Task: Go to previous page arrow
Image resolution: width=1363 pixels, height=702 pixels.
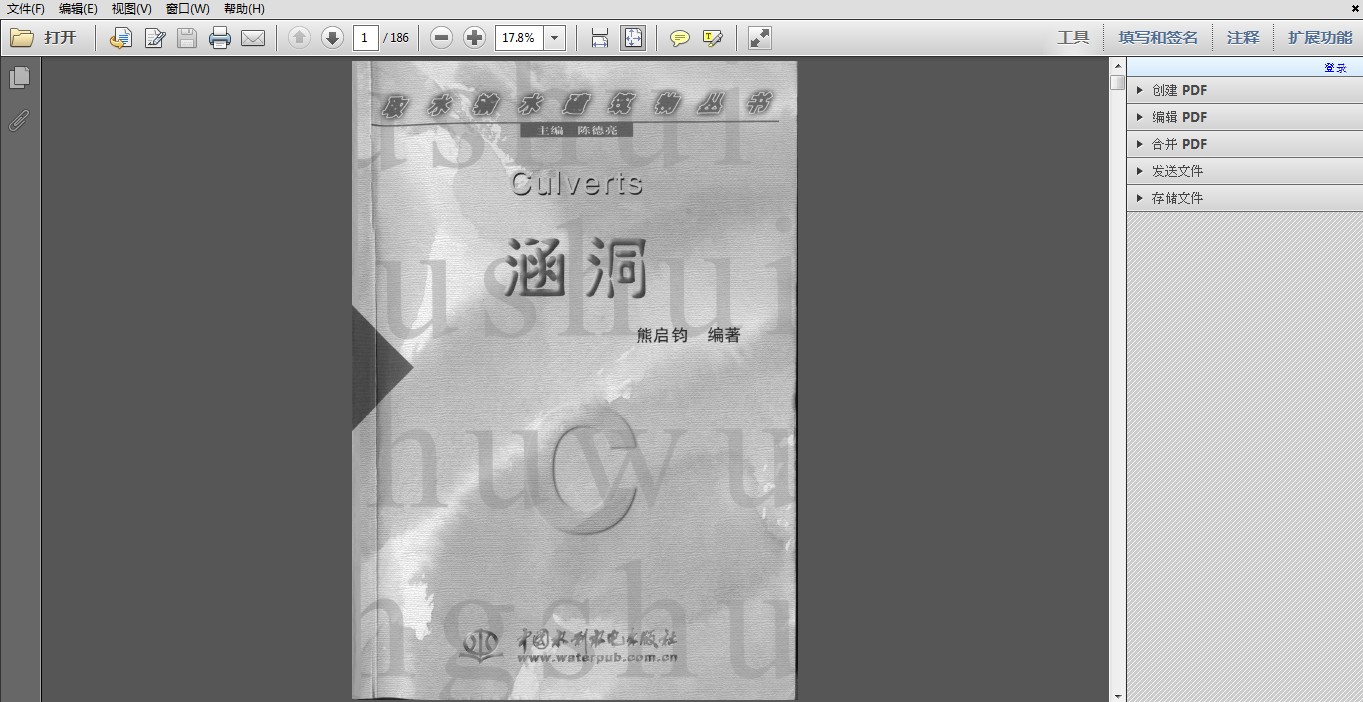Action: (299, 38)
